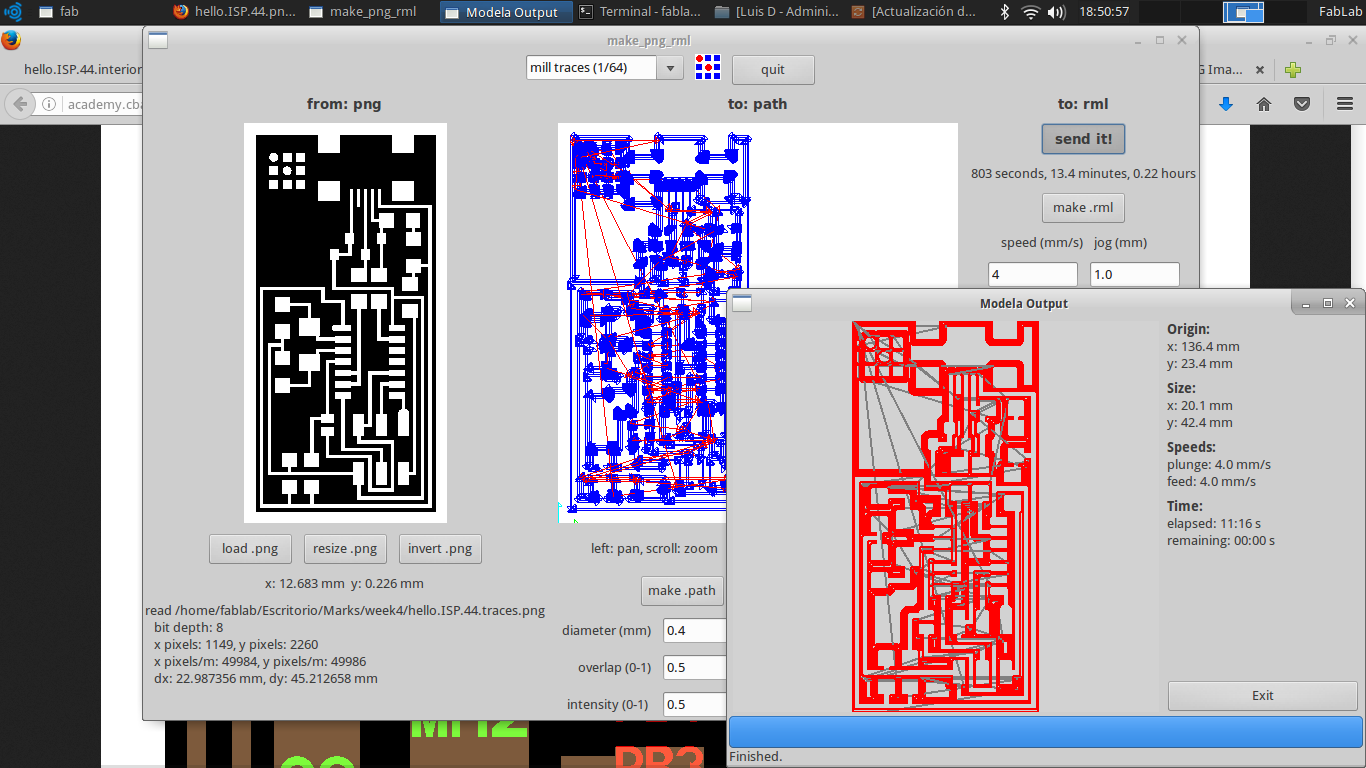The height and width of the screenshot is (768, 1366).
Task: Switch to hello.ISP.44.pn... Firefox taskbar item
Action: click(233, 12)
